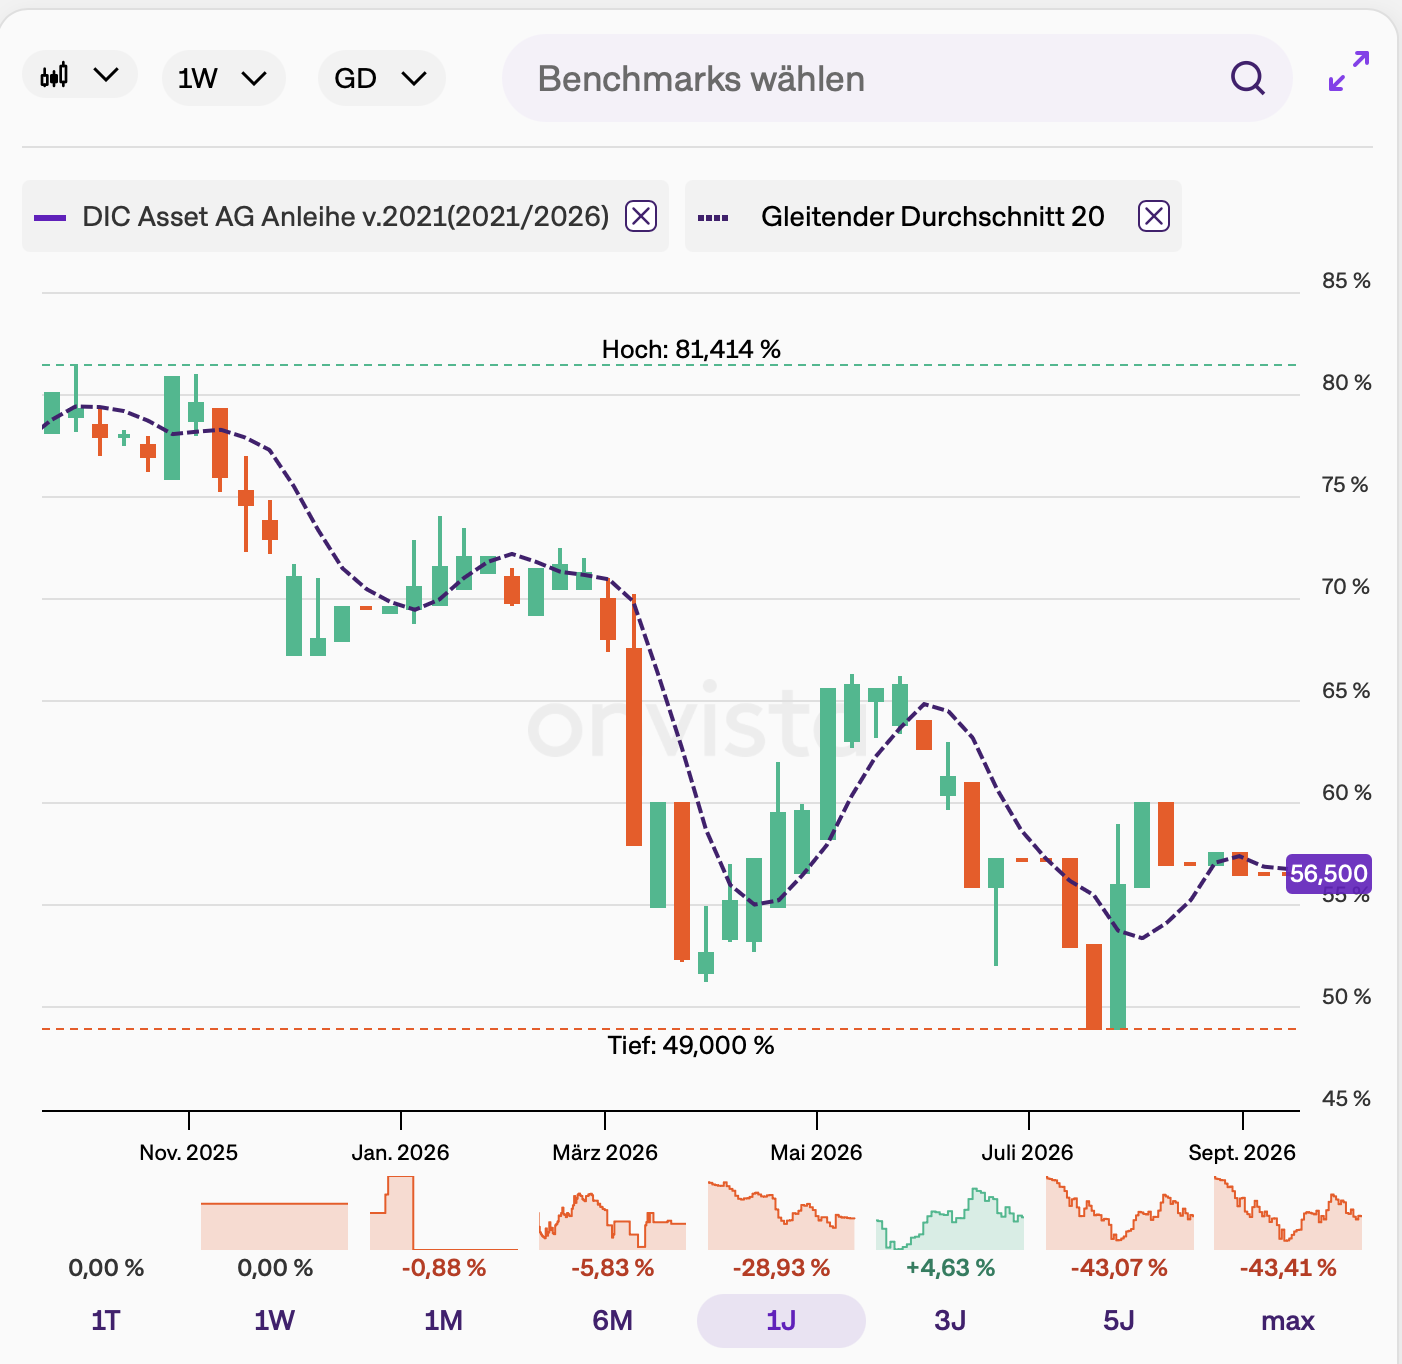The height and width of the screenshot is (1364, 1402).
Task: Choose the max time range
Action: (1288, 1321)
